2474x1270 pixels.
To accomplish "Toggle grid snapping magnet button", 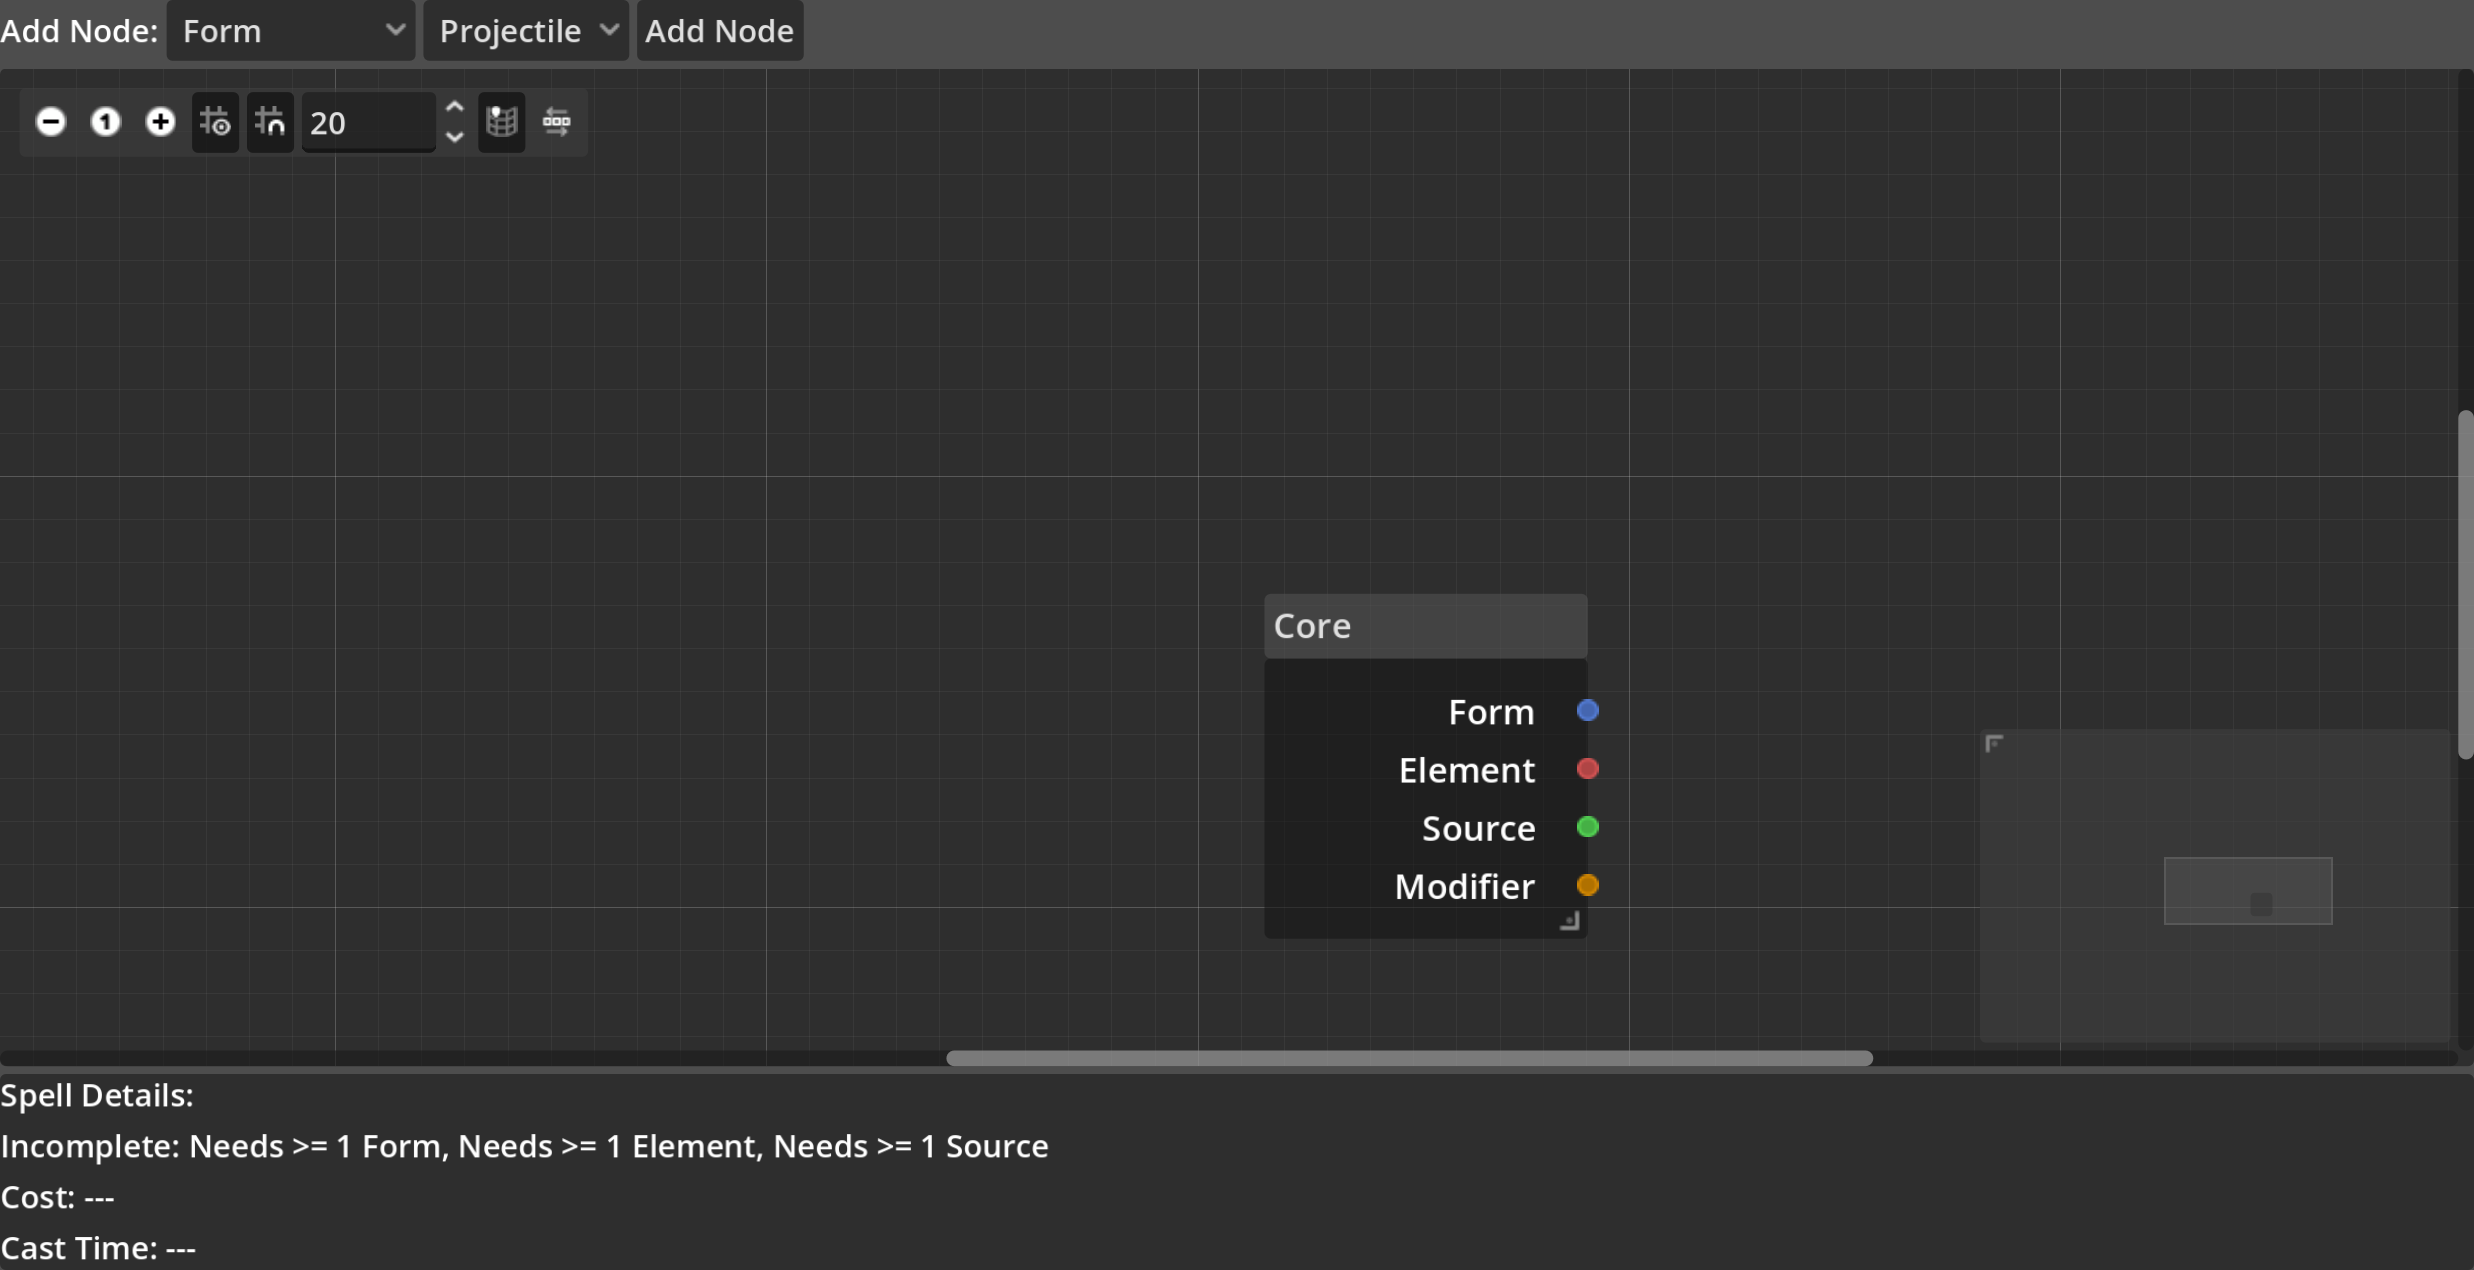I will [270, 122].
